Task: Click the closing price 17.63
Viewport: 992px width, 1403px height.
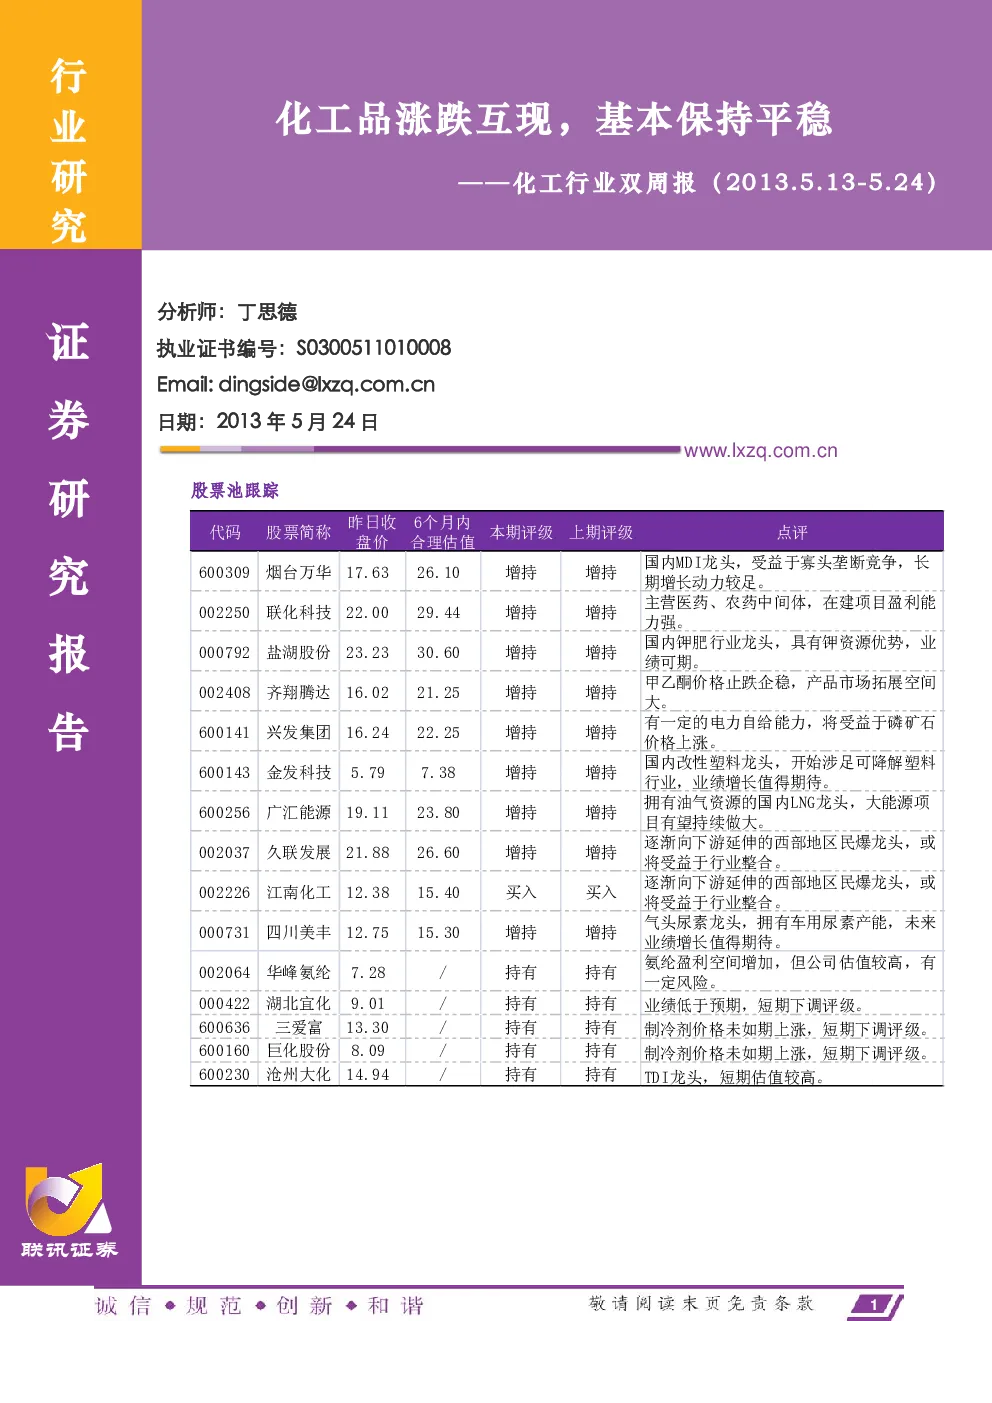Action: 367,572
